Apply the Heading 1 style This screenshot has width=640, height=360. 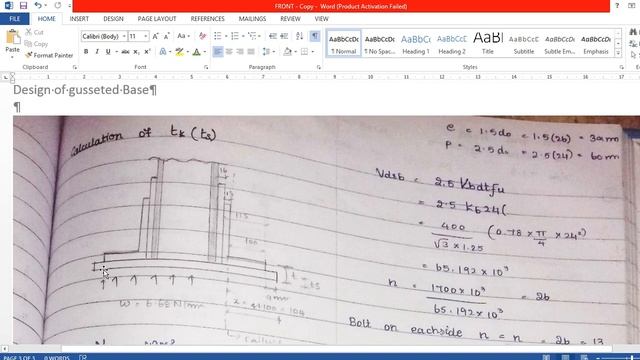[416, 43]
